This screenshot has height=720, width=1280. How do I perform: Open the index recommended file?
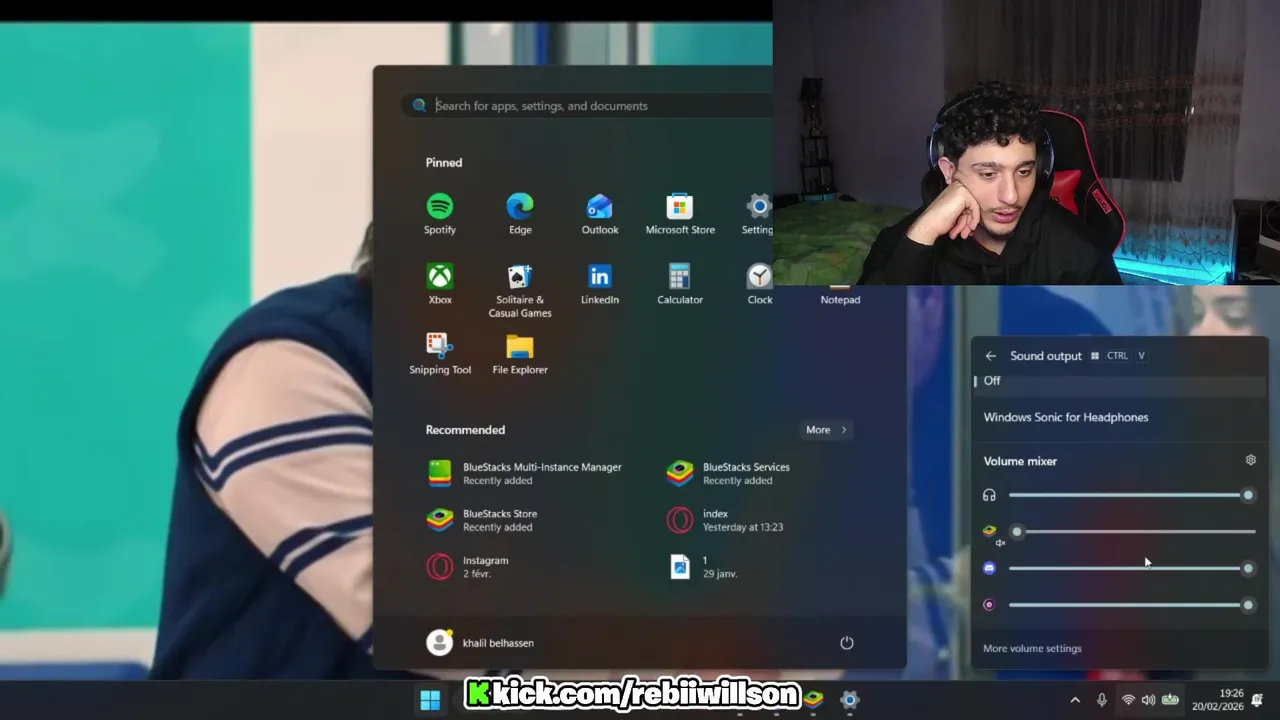[x=728, y=520]
